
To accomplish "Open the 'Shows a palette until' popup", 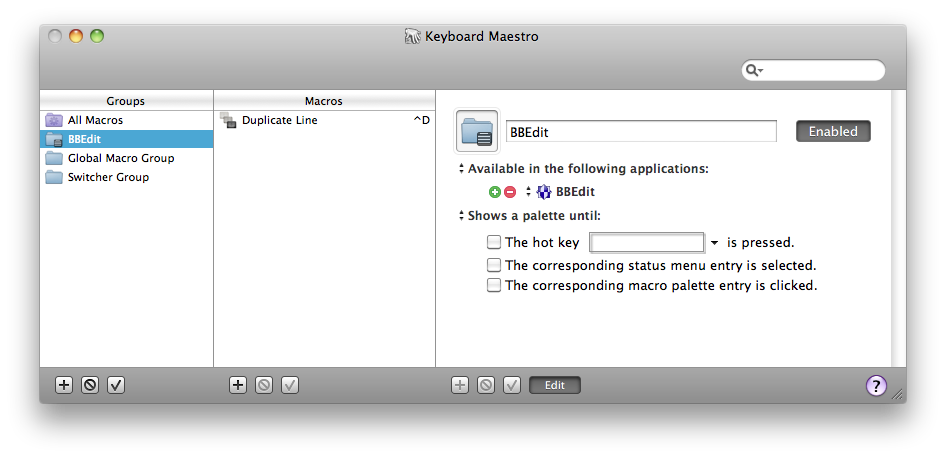I will coord(462,215).
